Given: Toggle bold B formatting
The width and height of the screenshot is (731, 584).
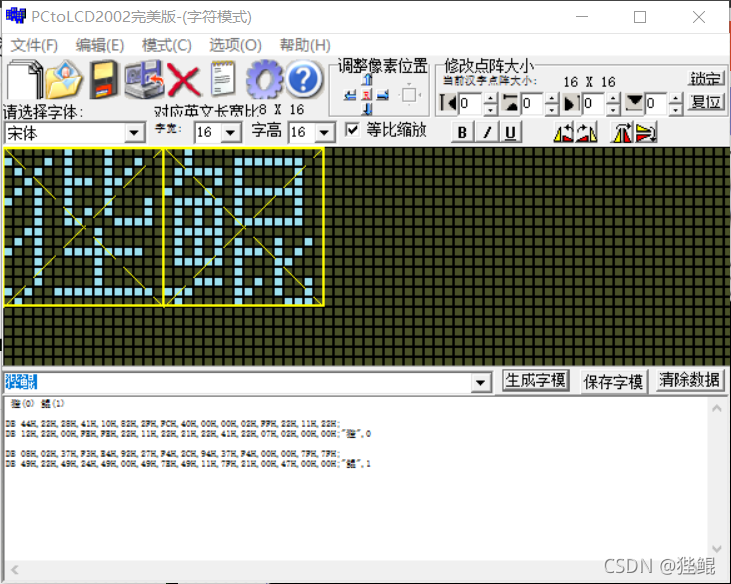Looking at the screenshot, I should pyautogui.click(x=462, y=132).
